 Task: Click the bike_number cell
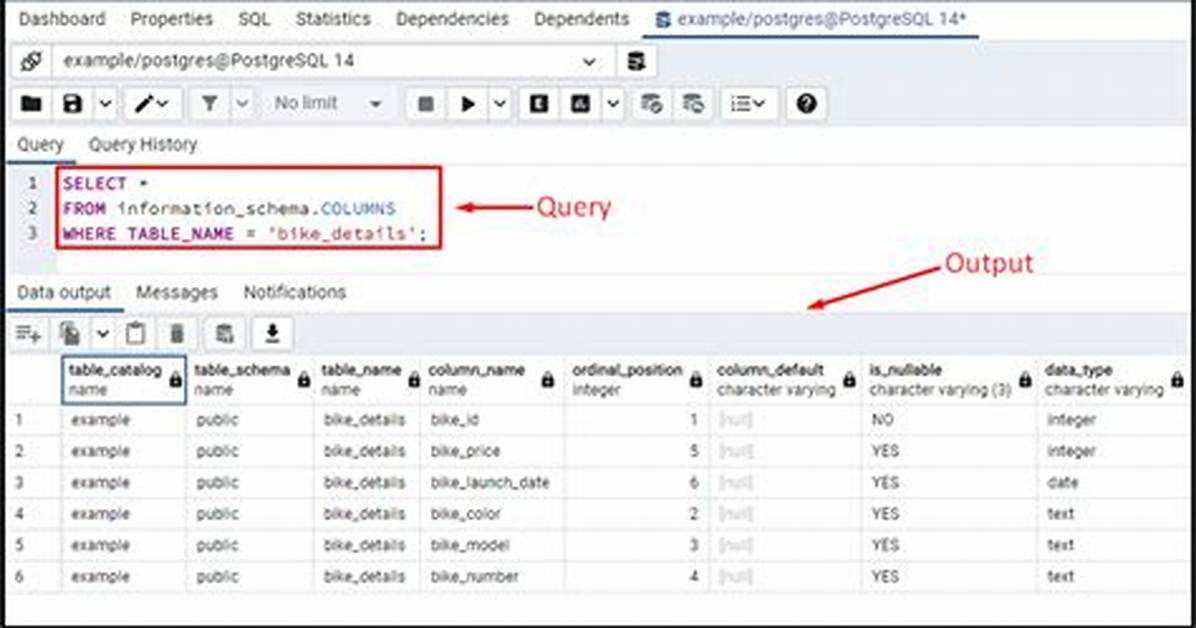[492, 576]
